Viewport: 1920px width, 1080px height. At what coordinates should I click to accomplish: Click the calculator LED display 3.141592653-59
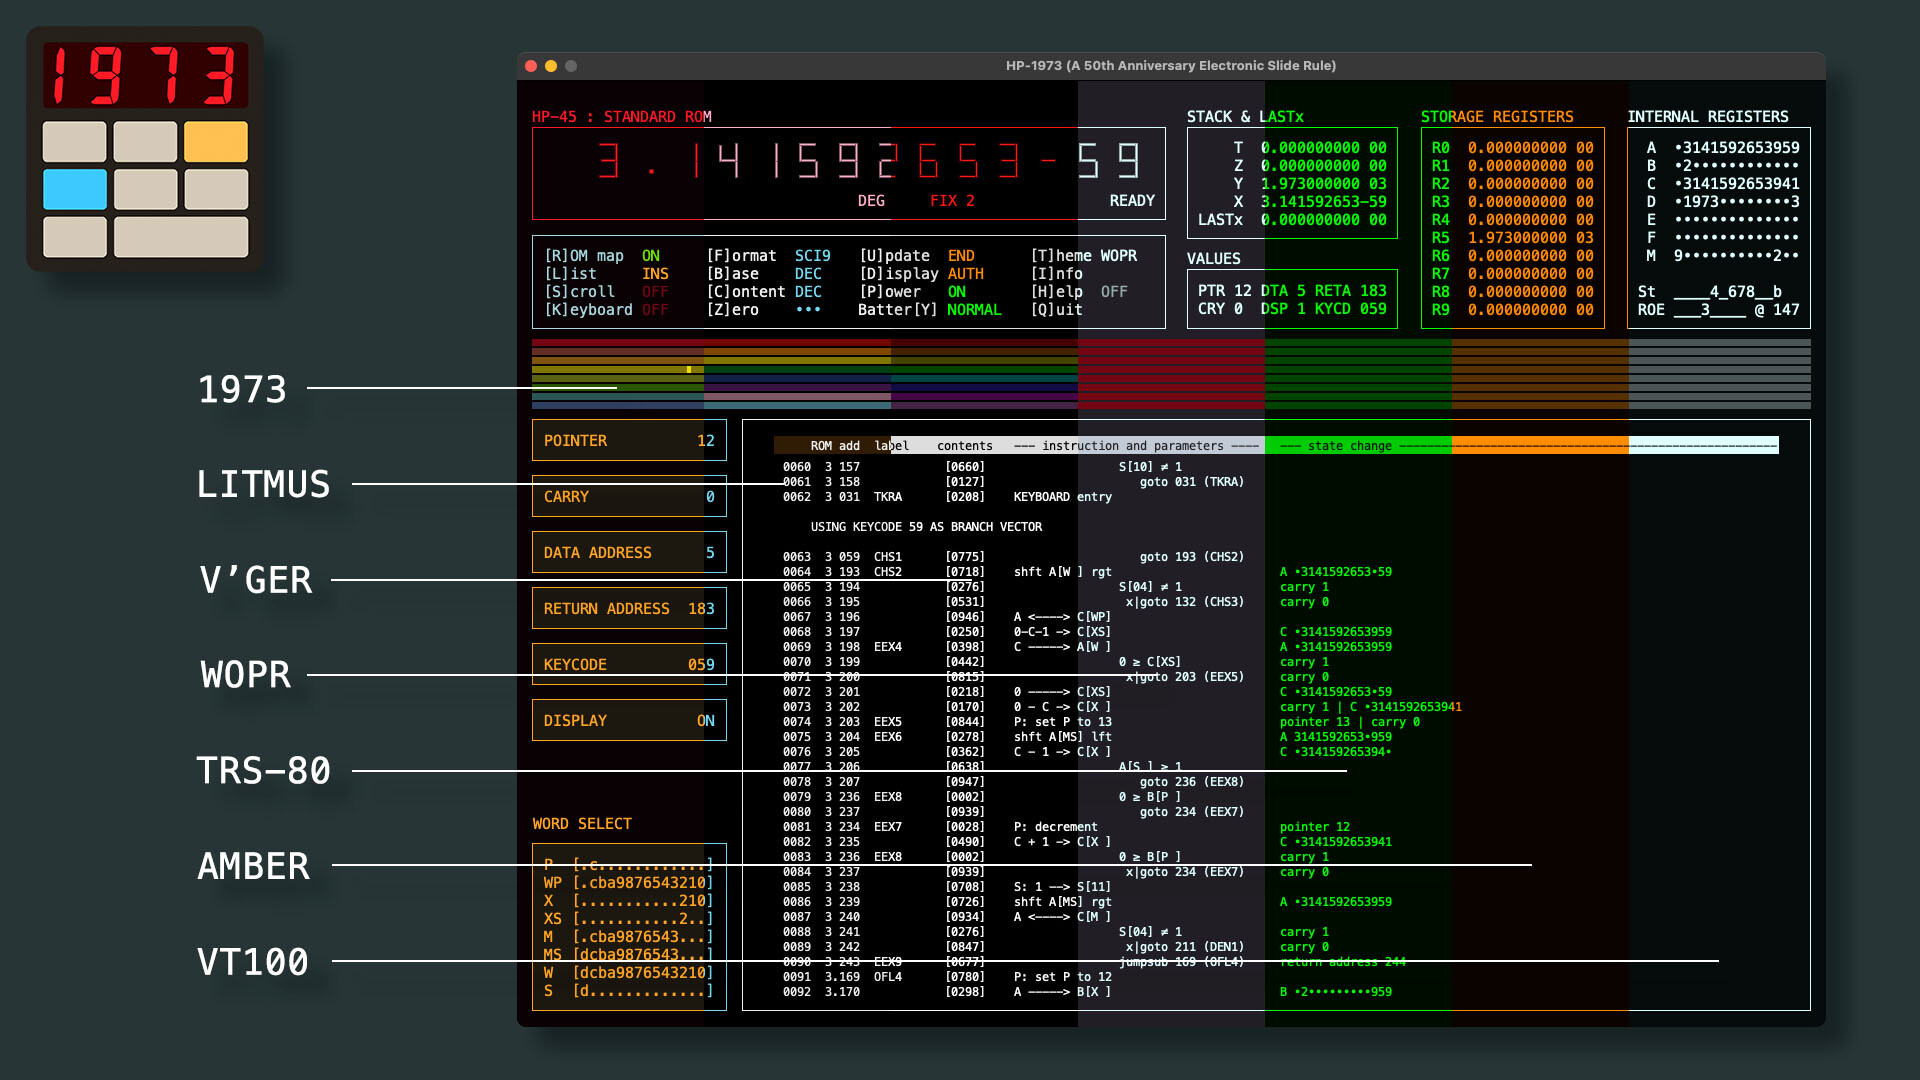[x=868, y=161]
